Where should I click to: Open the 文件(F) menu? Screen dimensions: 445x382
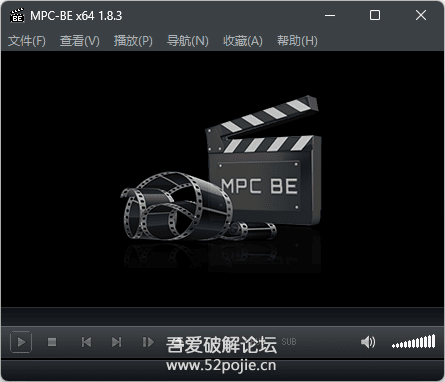[x=27, y=41]
